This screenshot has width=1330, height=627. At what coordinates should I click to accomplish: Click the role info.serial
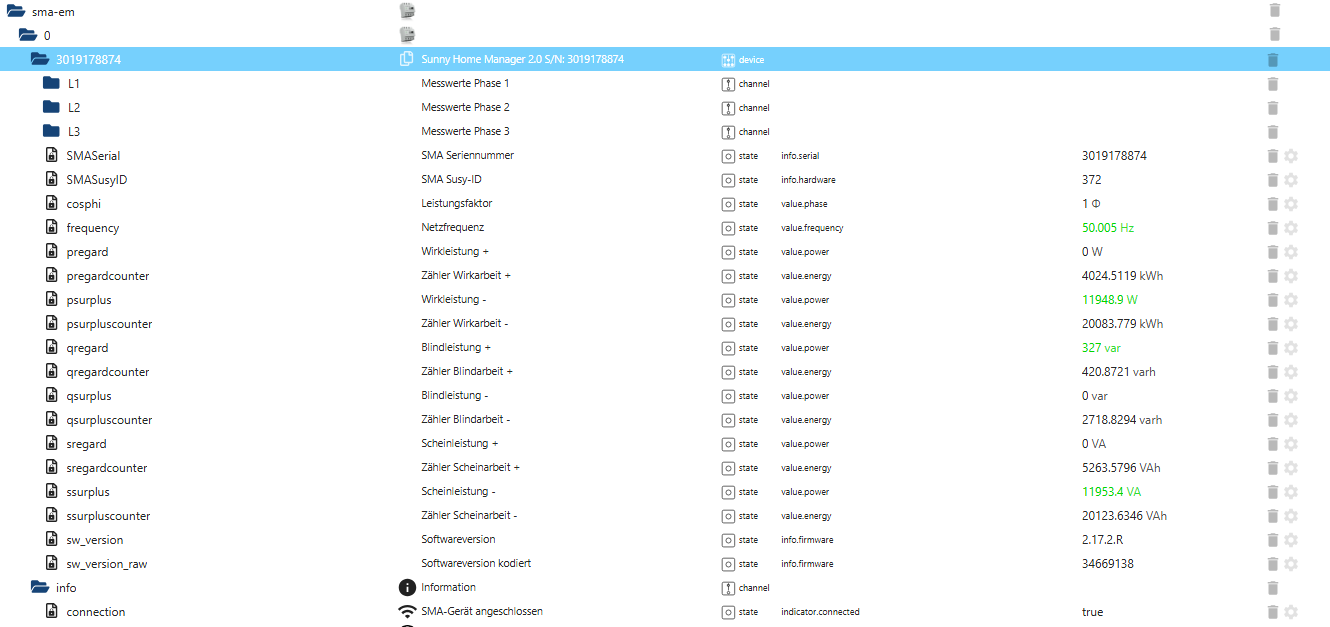(x=800, y=156)
